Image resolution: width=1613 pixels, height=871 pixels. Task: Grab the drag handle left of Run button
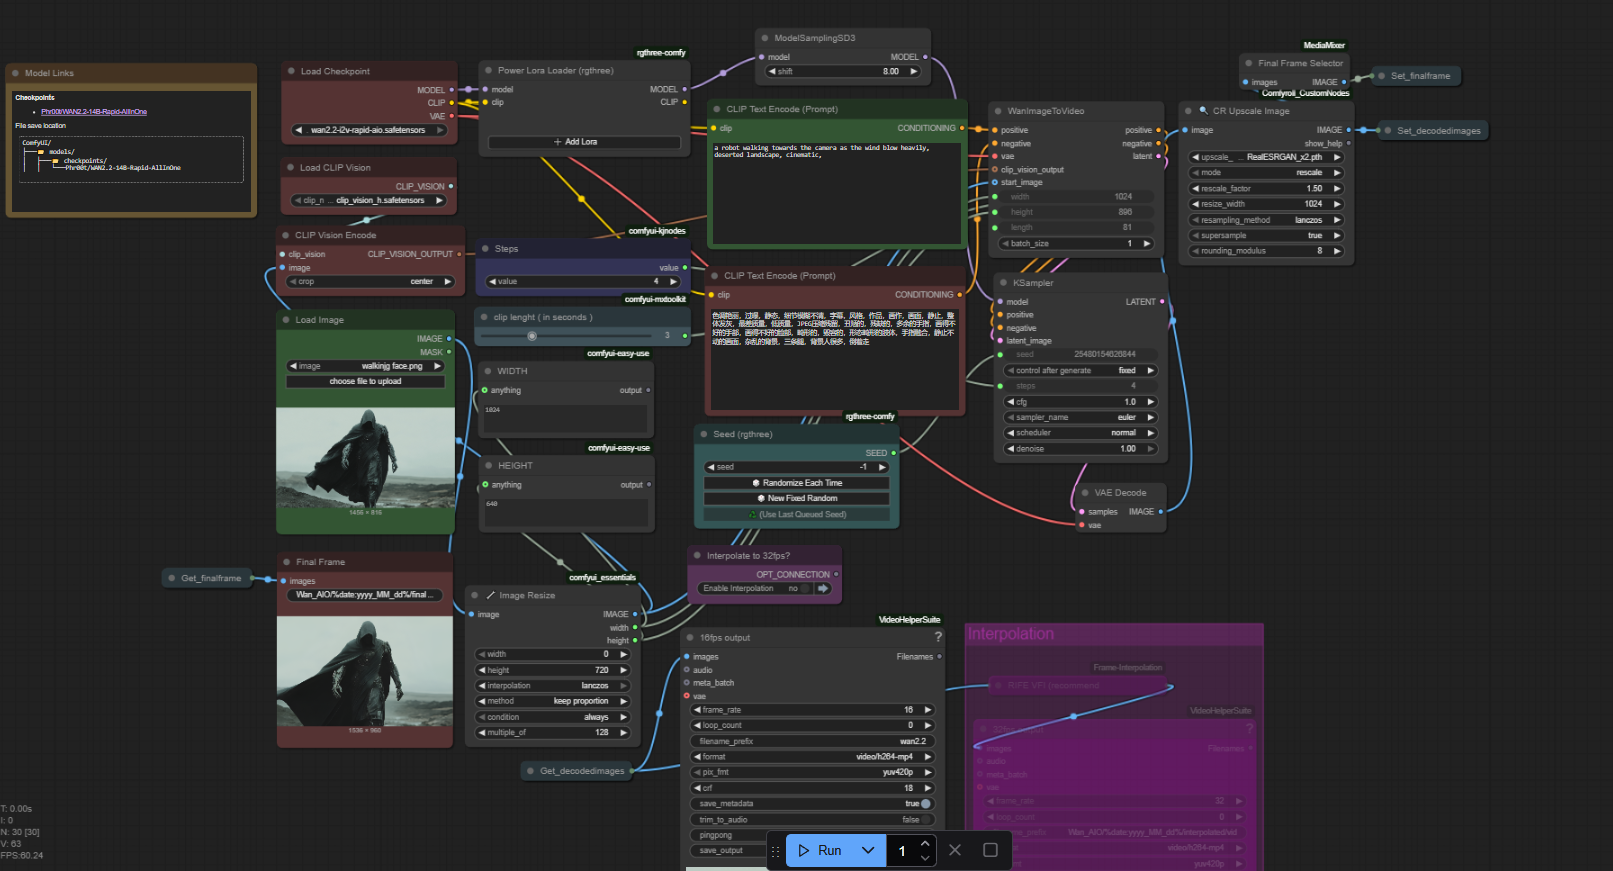point(775,851)
